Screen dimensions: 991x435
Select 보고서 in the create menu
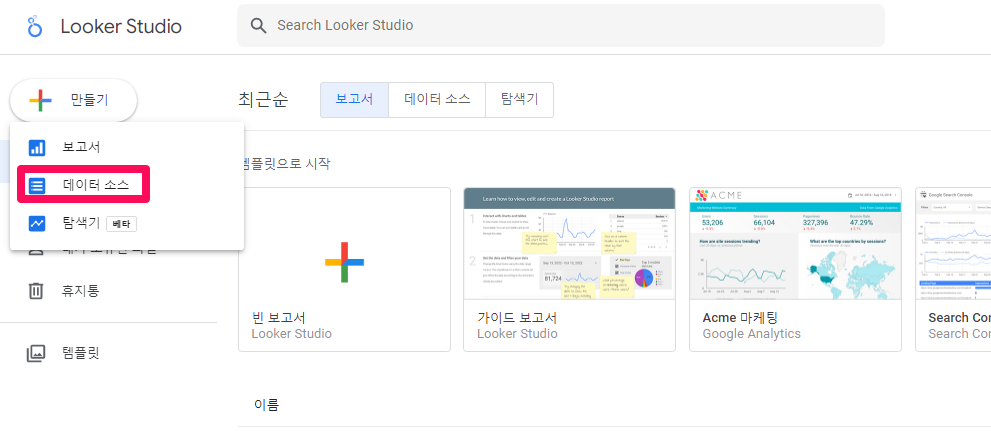click(126, 147)
